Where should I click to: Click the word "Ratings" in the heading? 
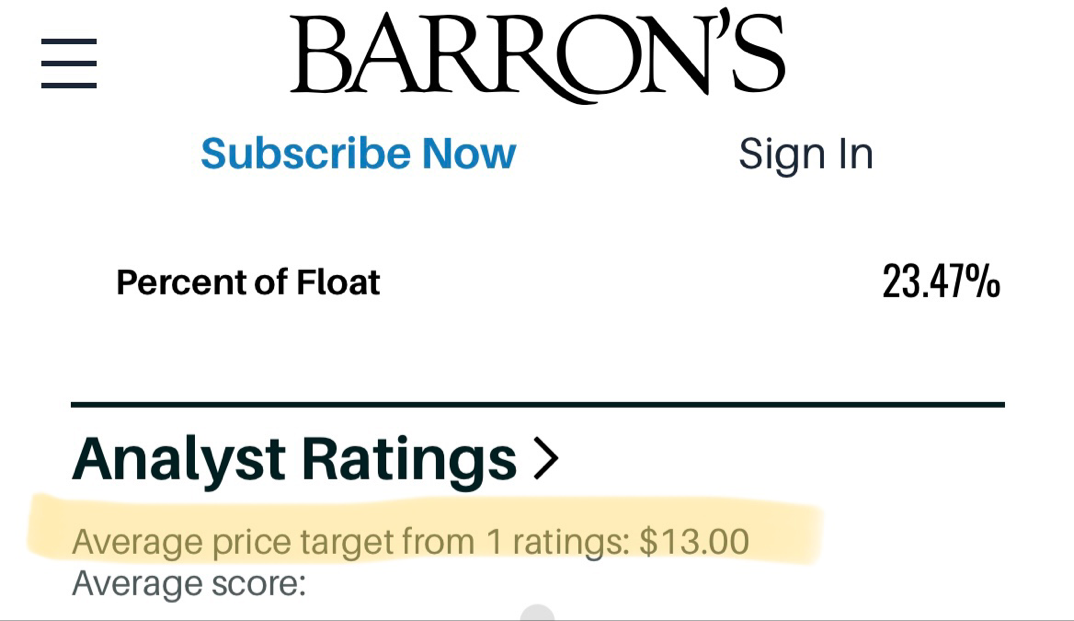click(x=409, y=459)
